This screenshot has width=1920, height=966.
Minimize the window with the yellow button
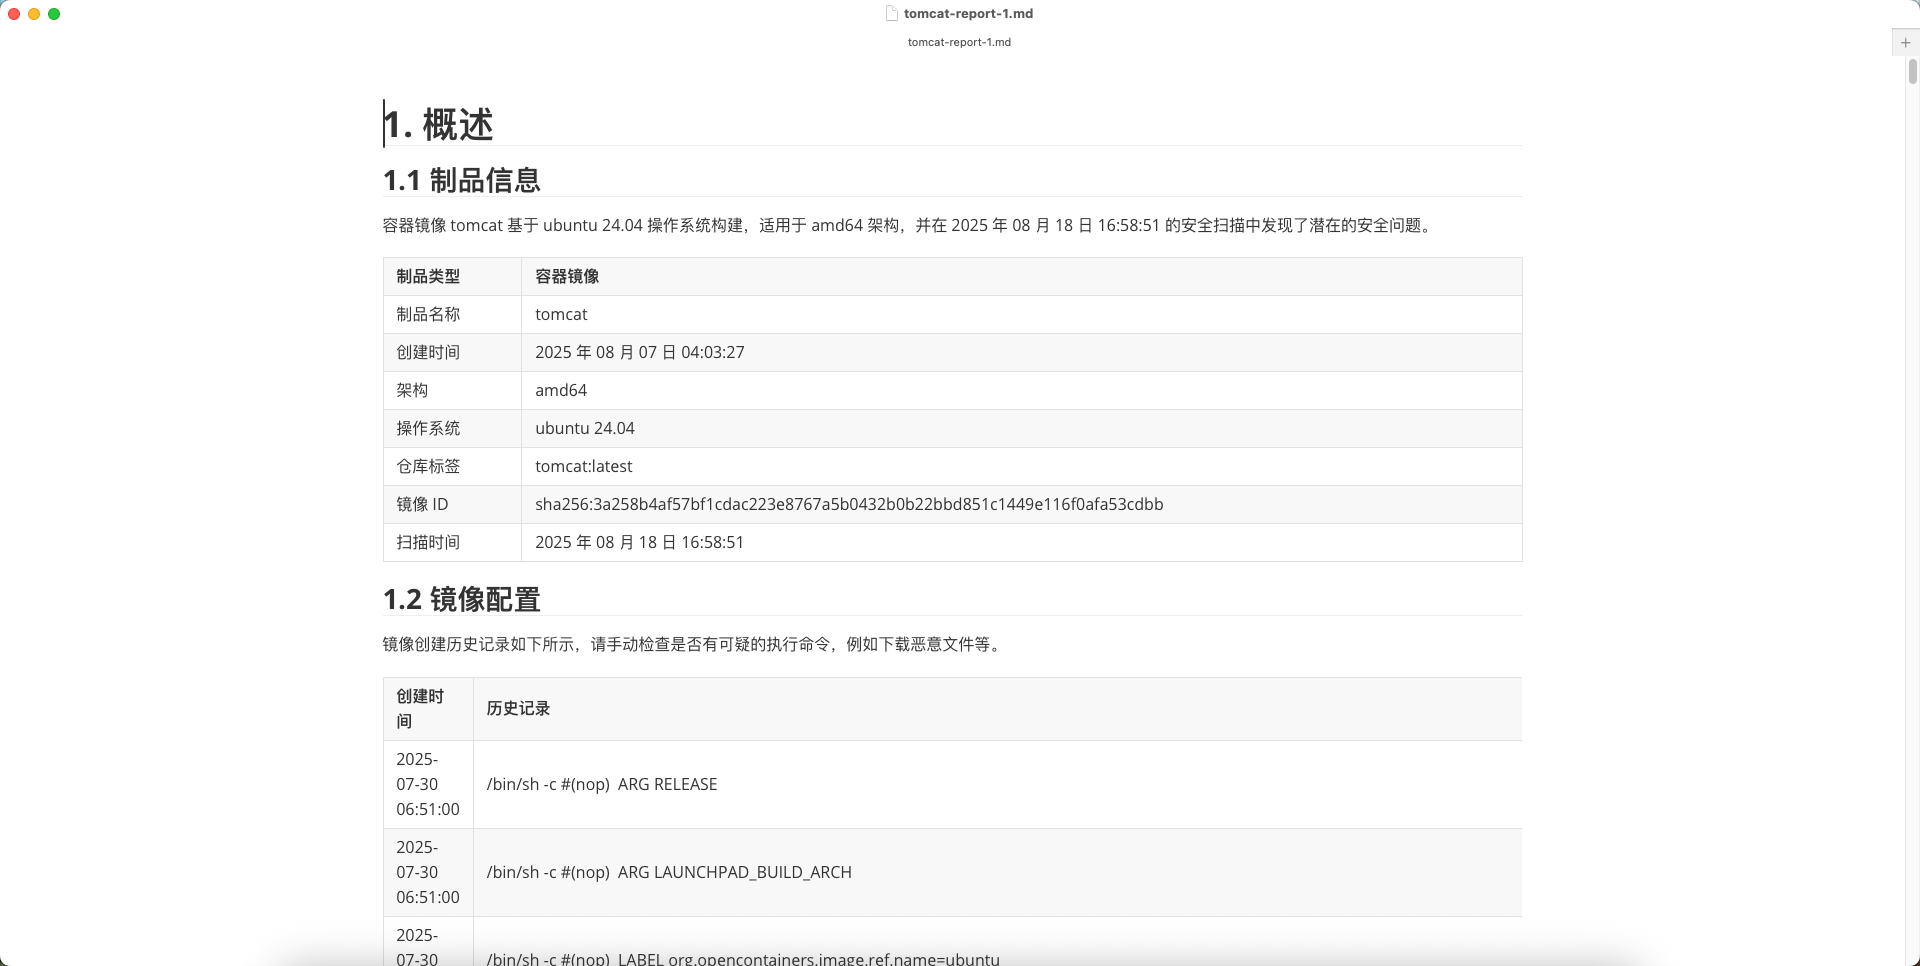pyautogui.click(x=34, y=14)
